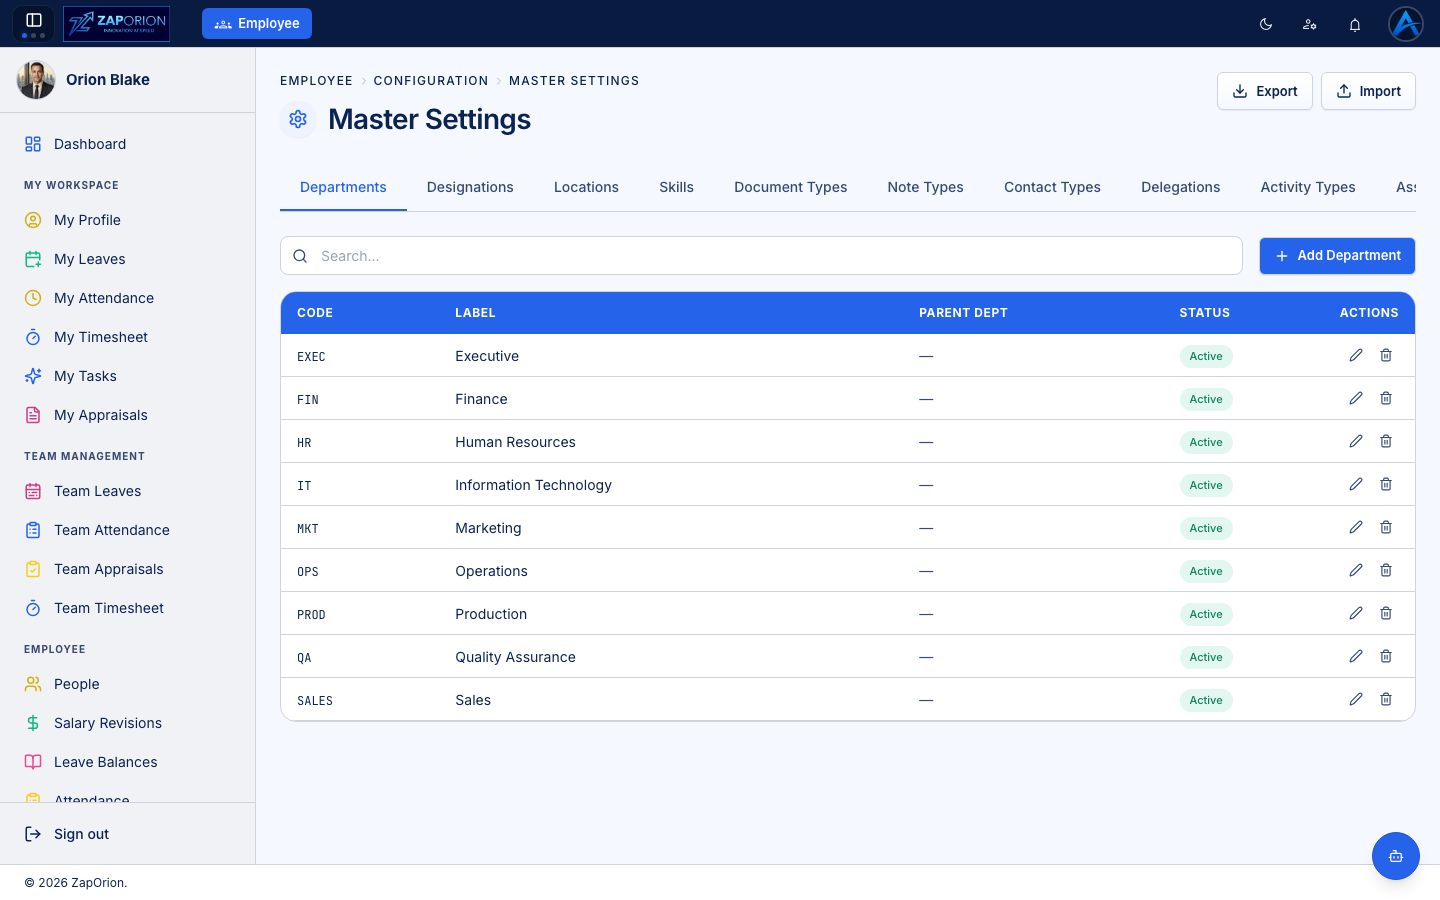Viewport: 1440px width, 900px height.
Task: Open My Timesheet page
Action: pos(127,337)
